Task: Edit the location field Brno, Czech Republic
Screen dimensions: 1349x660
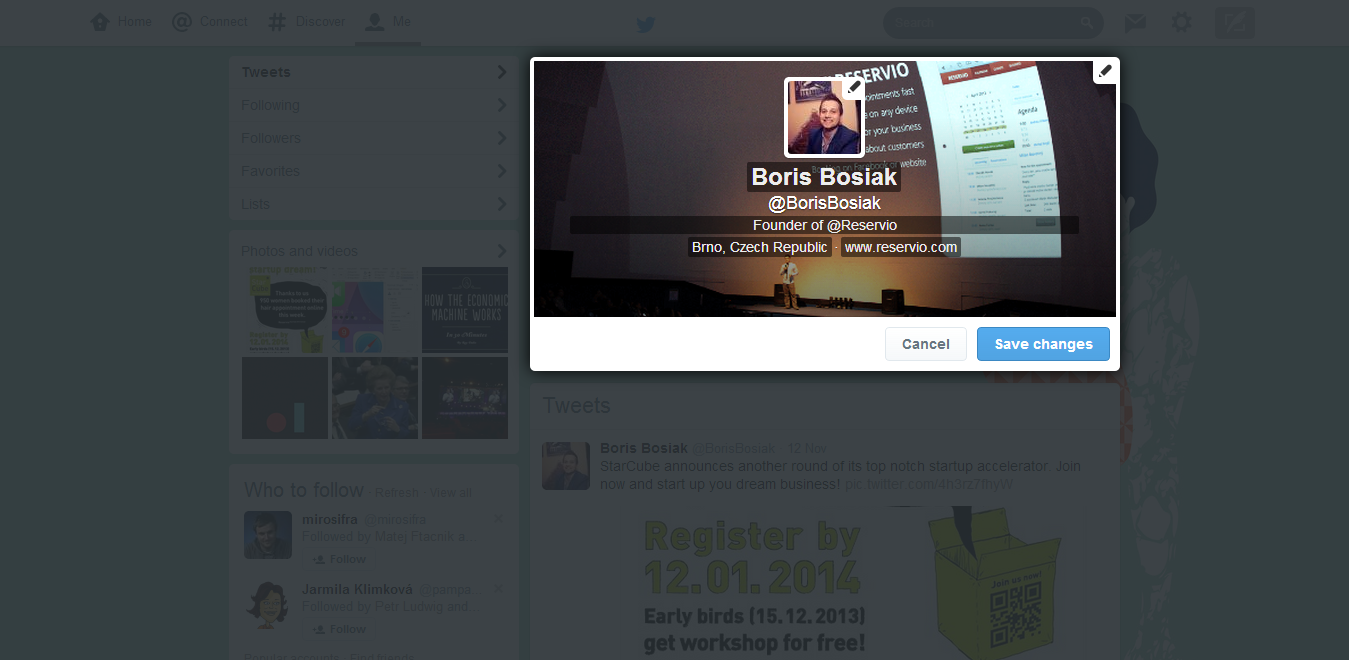Action: pyautogui.click(x=760, y=247)
